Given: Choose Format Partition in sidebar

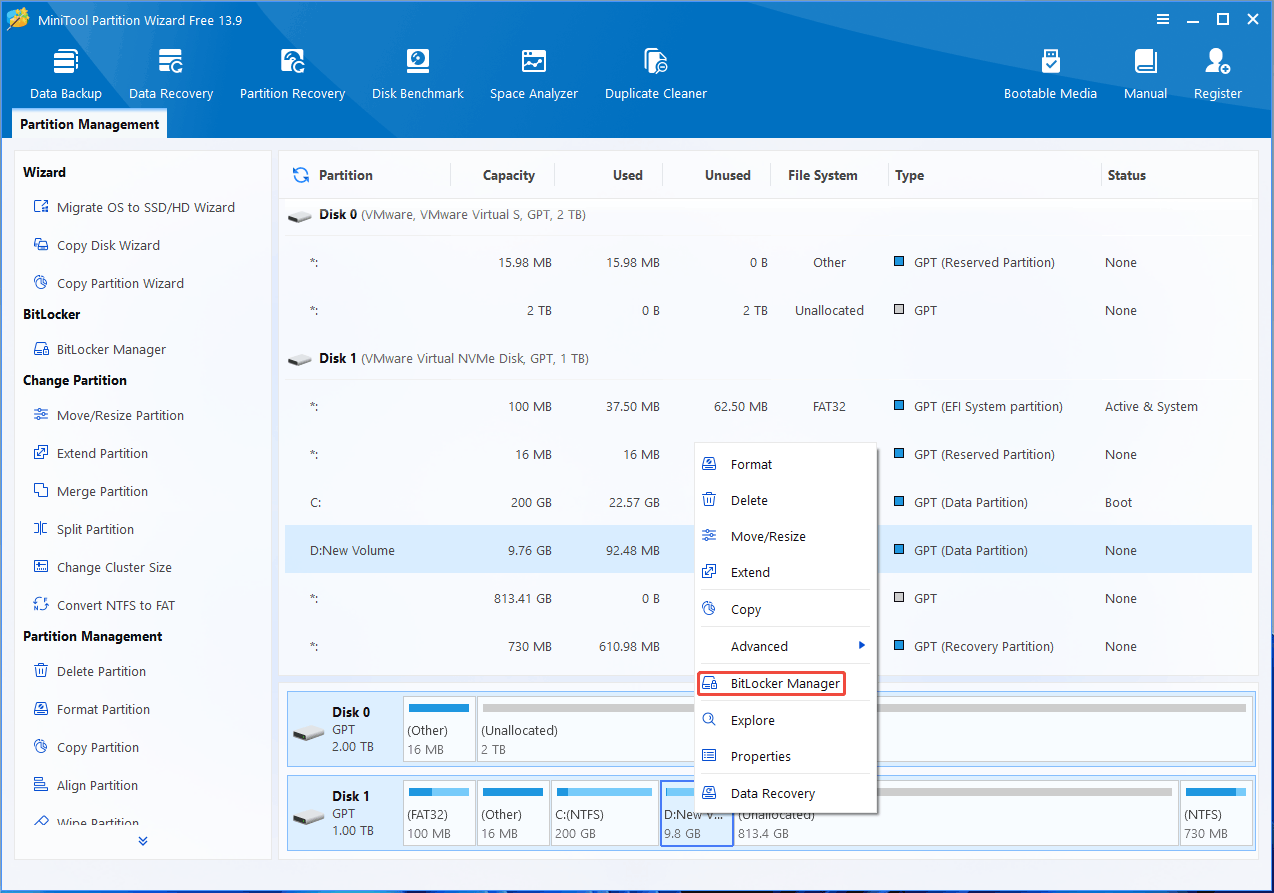Looking at the screenshot, I should click(91, 709).
